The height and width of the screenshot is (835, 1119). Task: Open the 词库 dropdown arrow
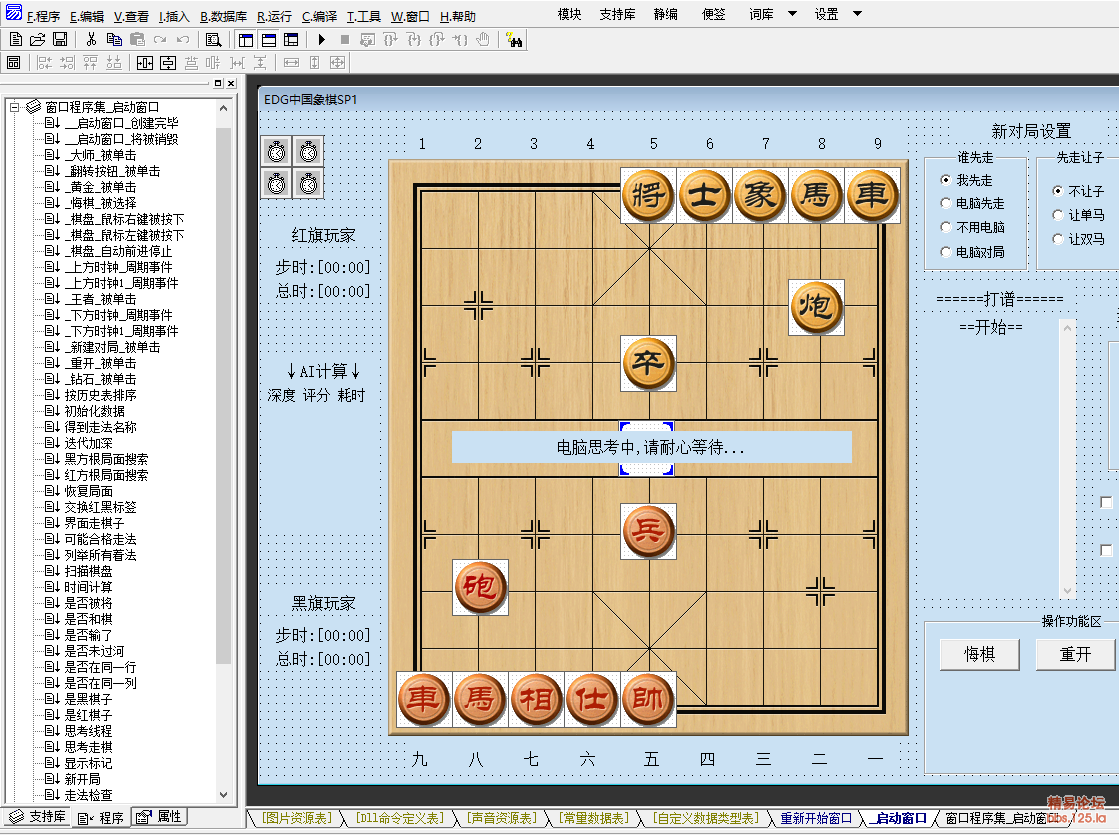pyautogui.click(x=792, y=14)
